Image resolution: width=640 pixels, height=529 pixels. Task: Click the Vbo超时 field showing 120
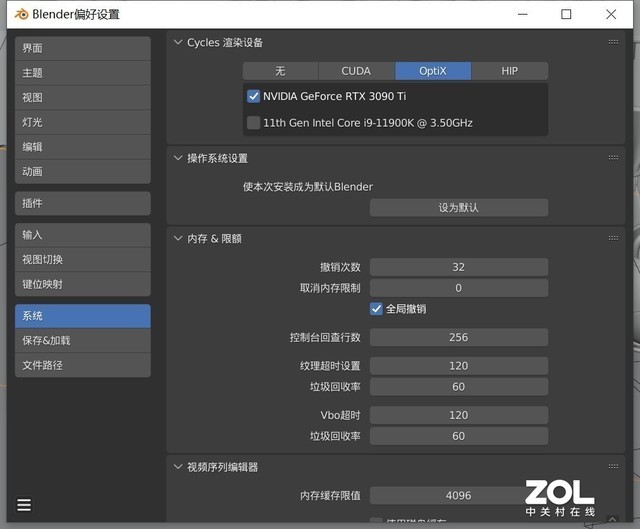point(459,415)
